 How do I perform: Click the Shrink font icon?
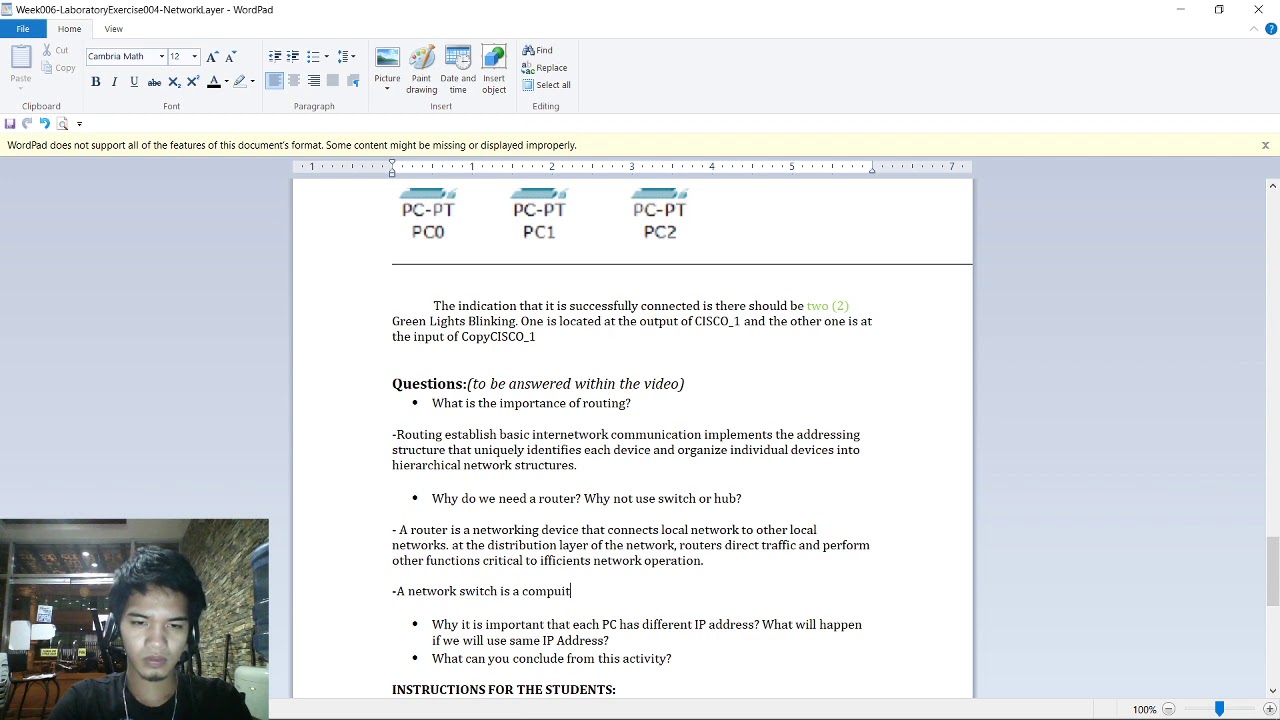pos(230,56)
